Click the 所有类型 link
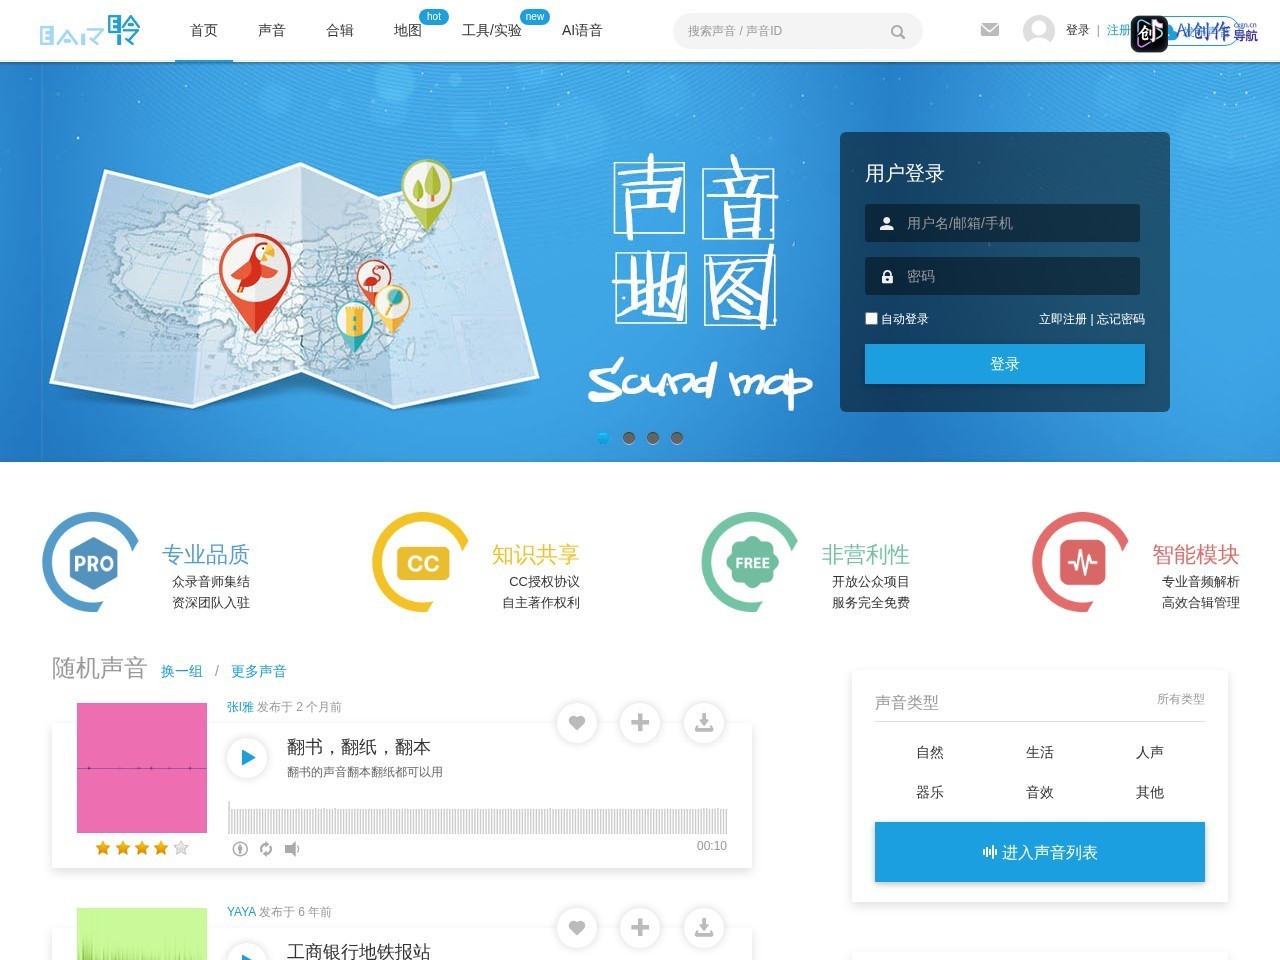 [1181, 699]
